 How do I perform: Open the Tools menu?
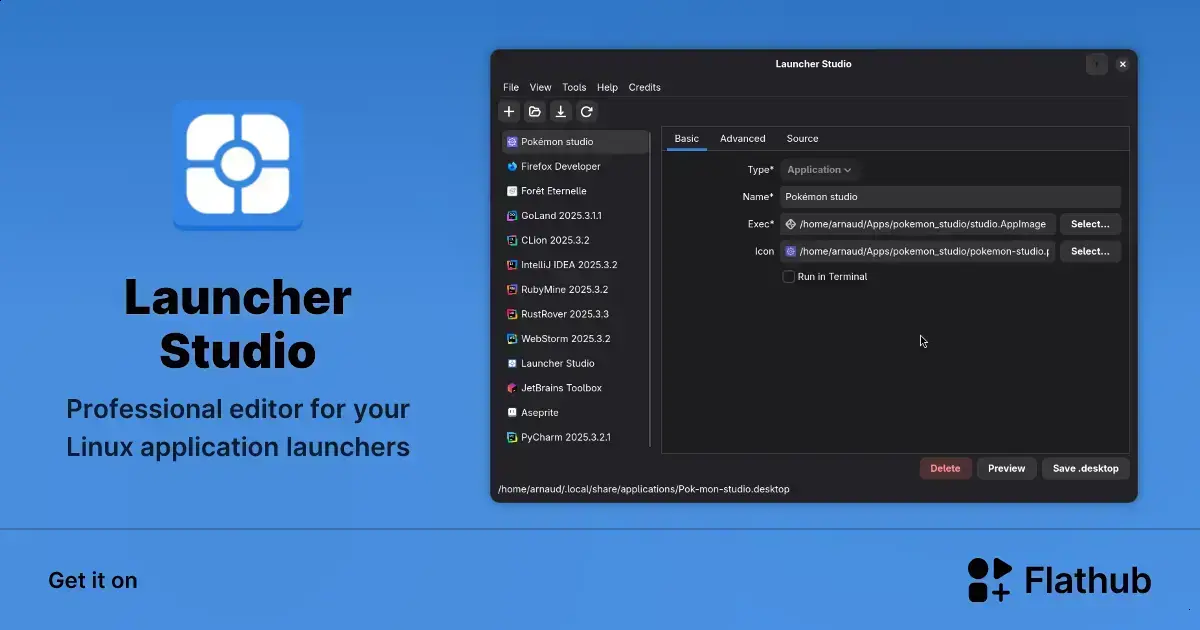tap(574, 88)
